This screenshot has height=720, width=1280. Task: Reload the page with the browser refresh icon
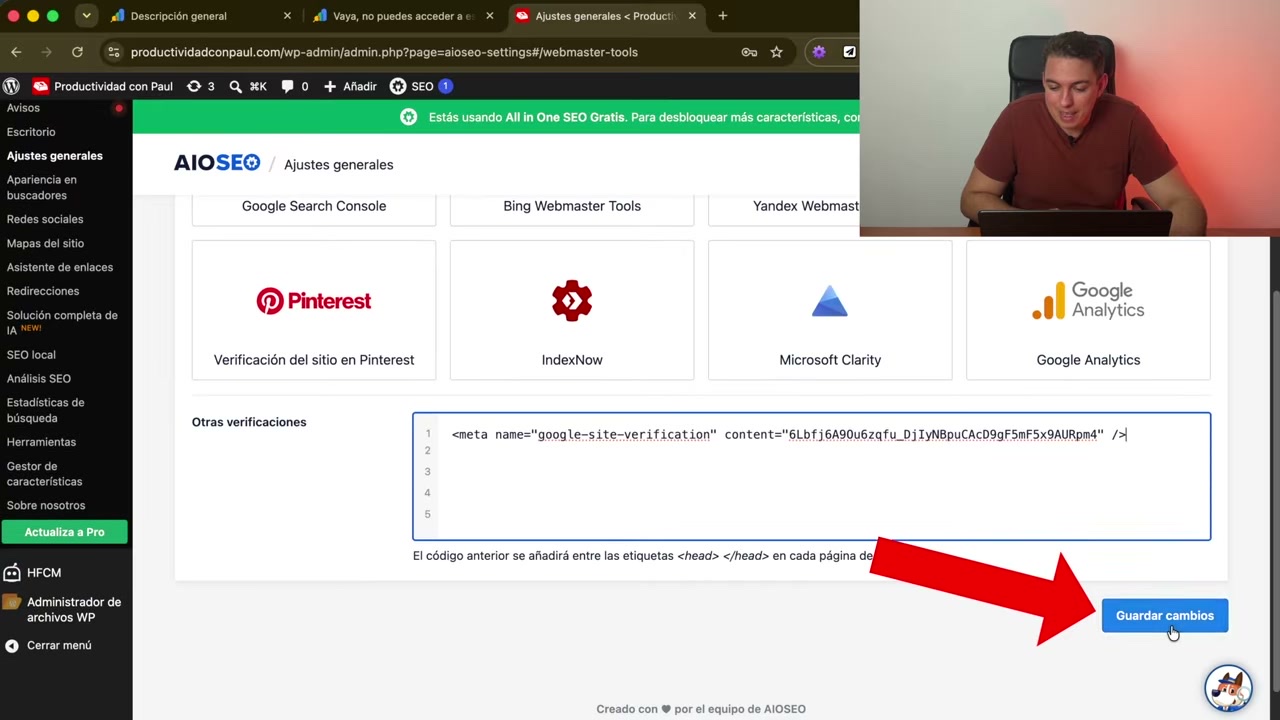click(x=77, y=52)
